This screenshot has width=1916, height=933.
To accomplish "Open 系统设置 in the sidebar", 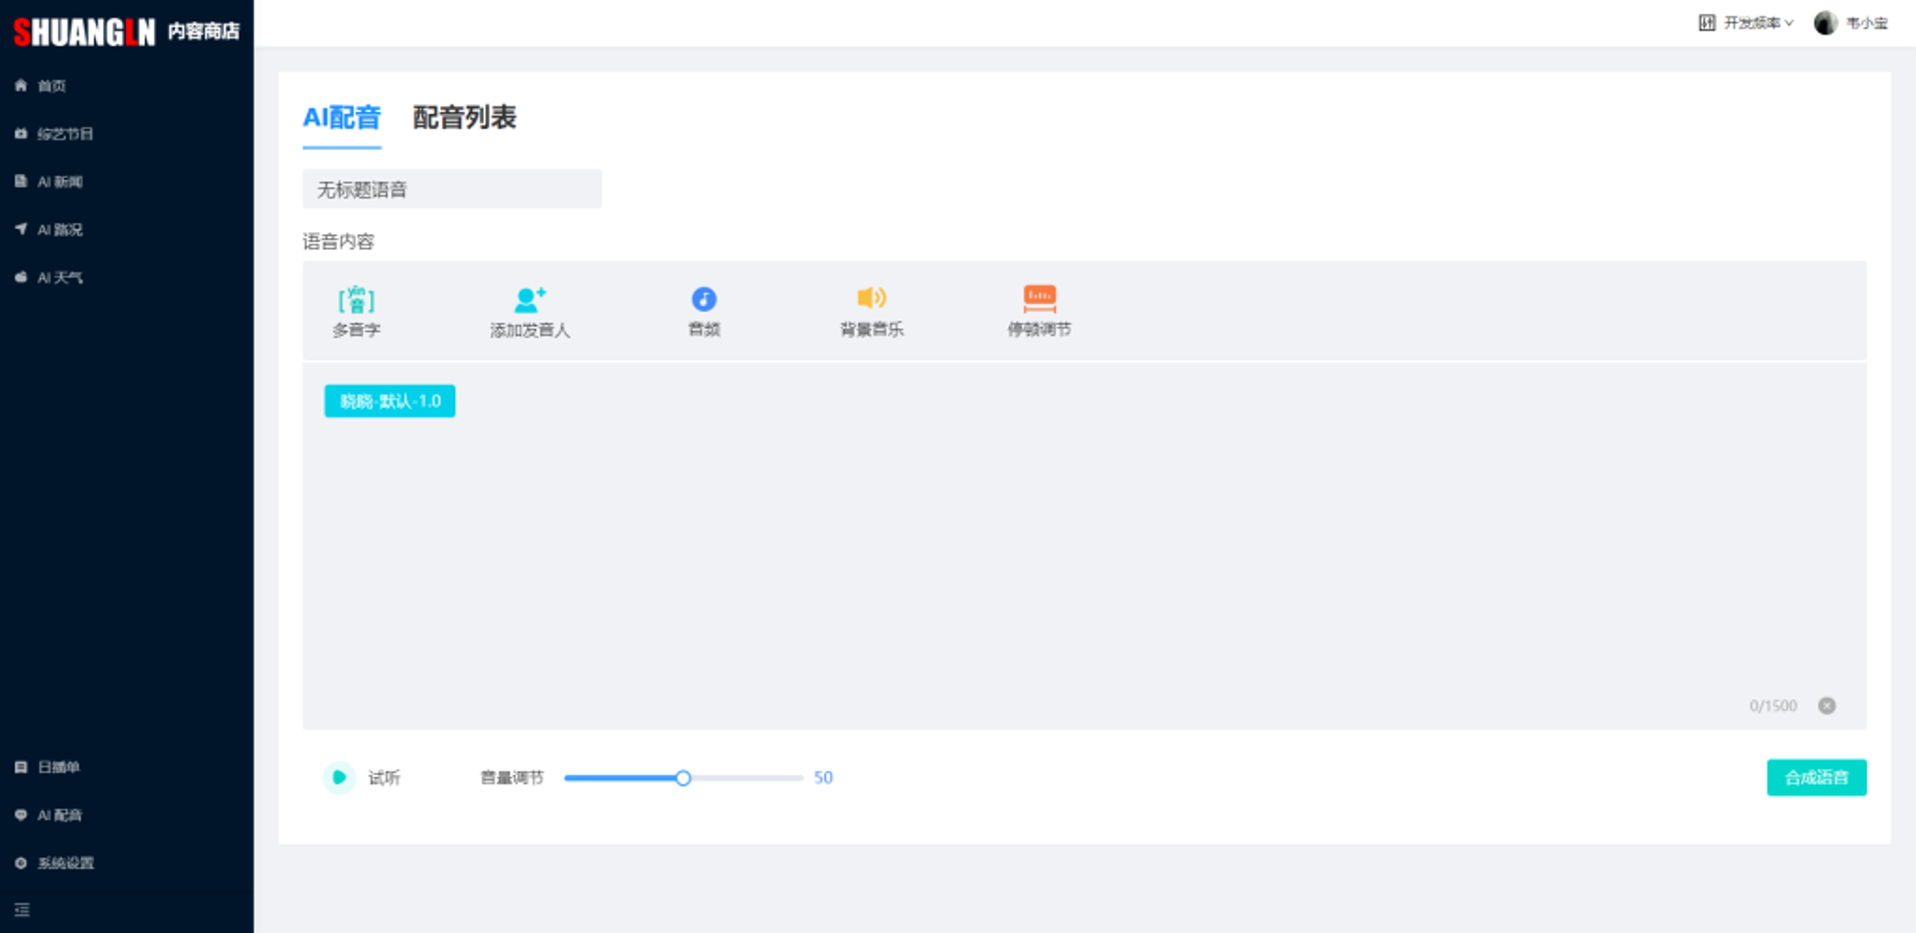I will pos(65,862).
